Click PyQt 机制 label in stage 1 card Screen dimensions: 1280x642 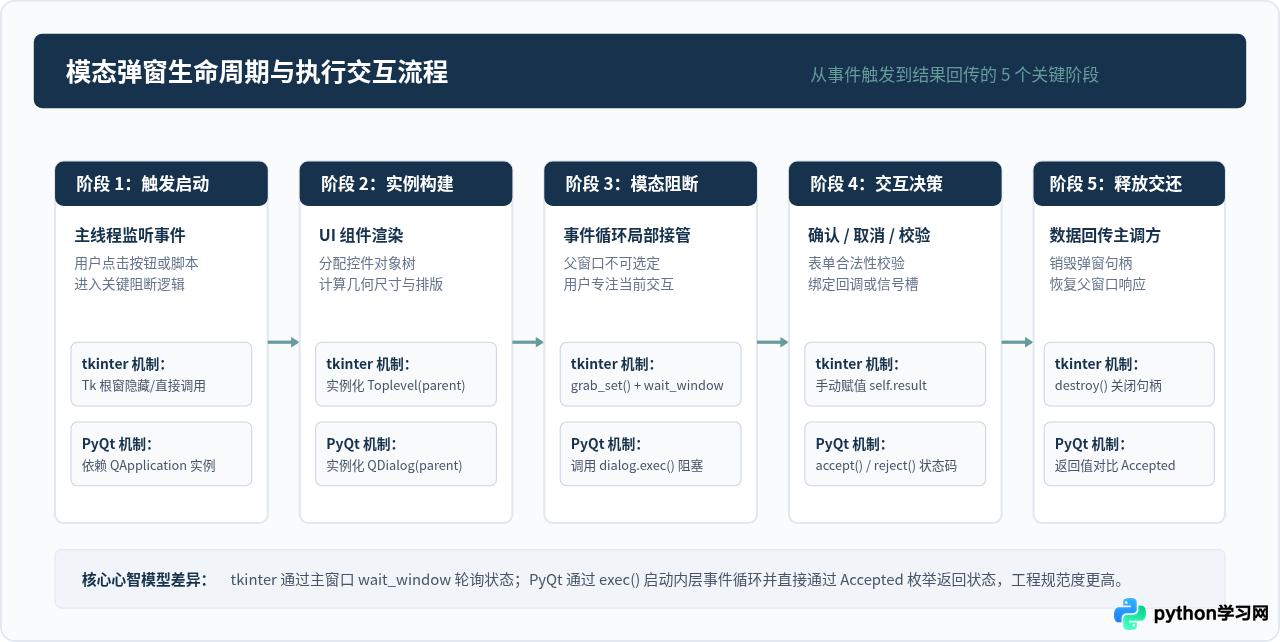(x=117, y=445)
